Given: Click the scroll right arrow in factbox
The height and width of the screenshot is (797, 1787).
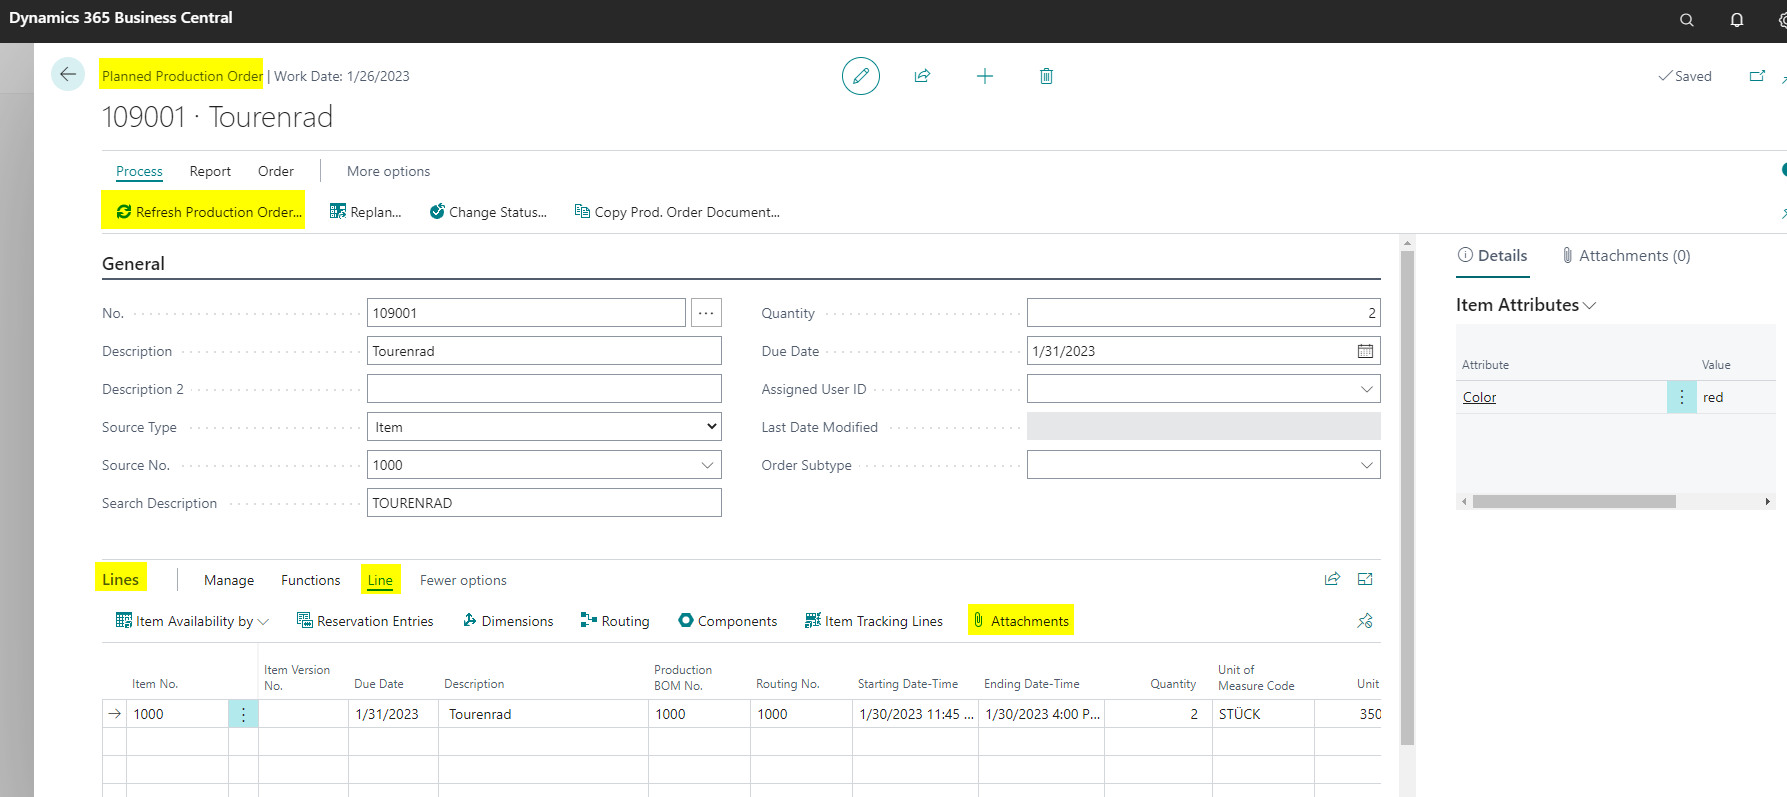Looking at the screenshot, I should click(x=1767, y=502).
